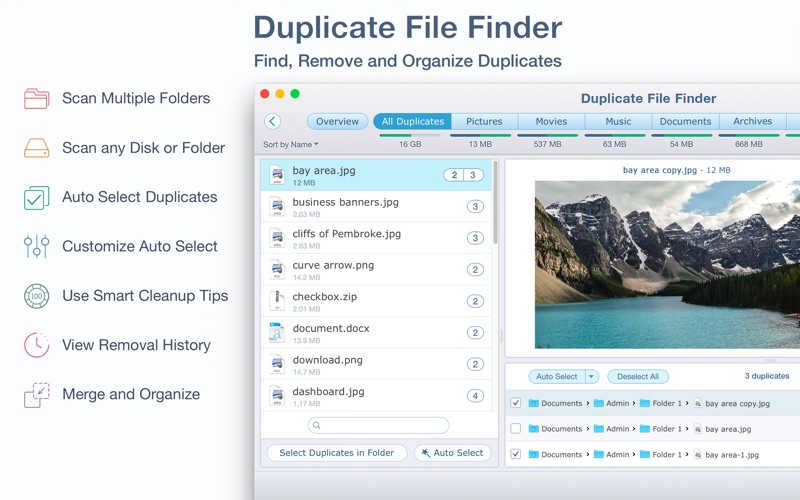Click the bay area copy.jpg path filename

click(x=737, y=404)
